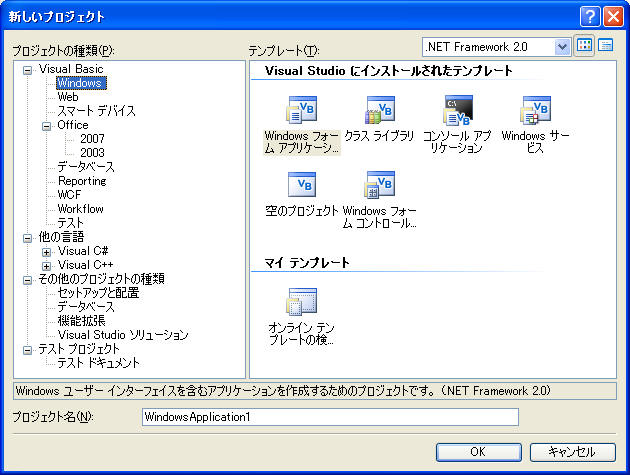Select Windows under Visual Basic
The height and width of the screenshot is (475, 630).
[x=81, y=83]
